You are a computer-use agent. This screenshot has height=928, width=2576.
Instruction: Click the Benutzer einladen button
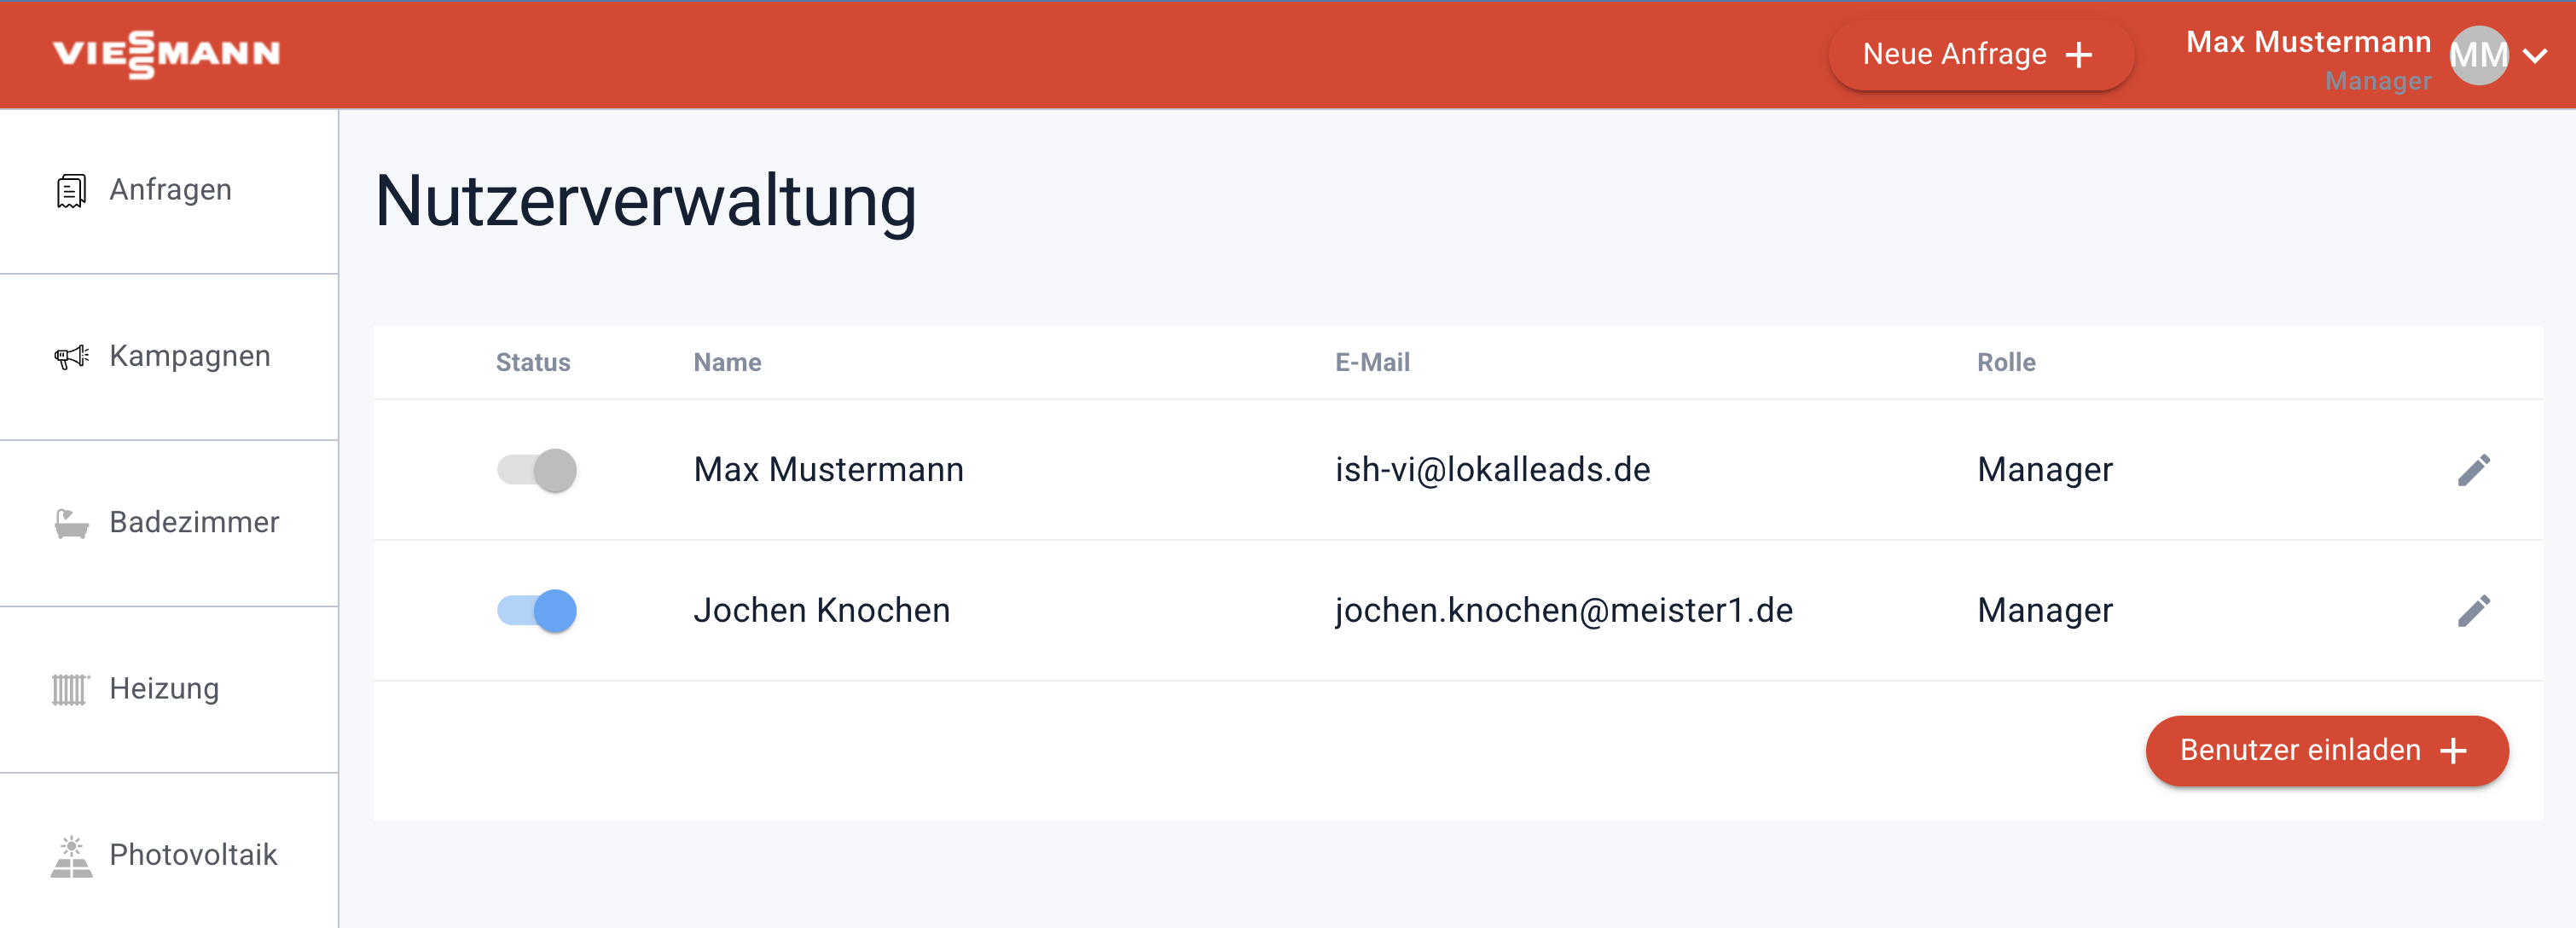pyautogui.click(x=2326, y=750)
